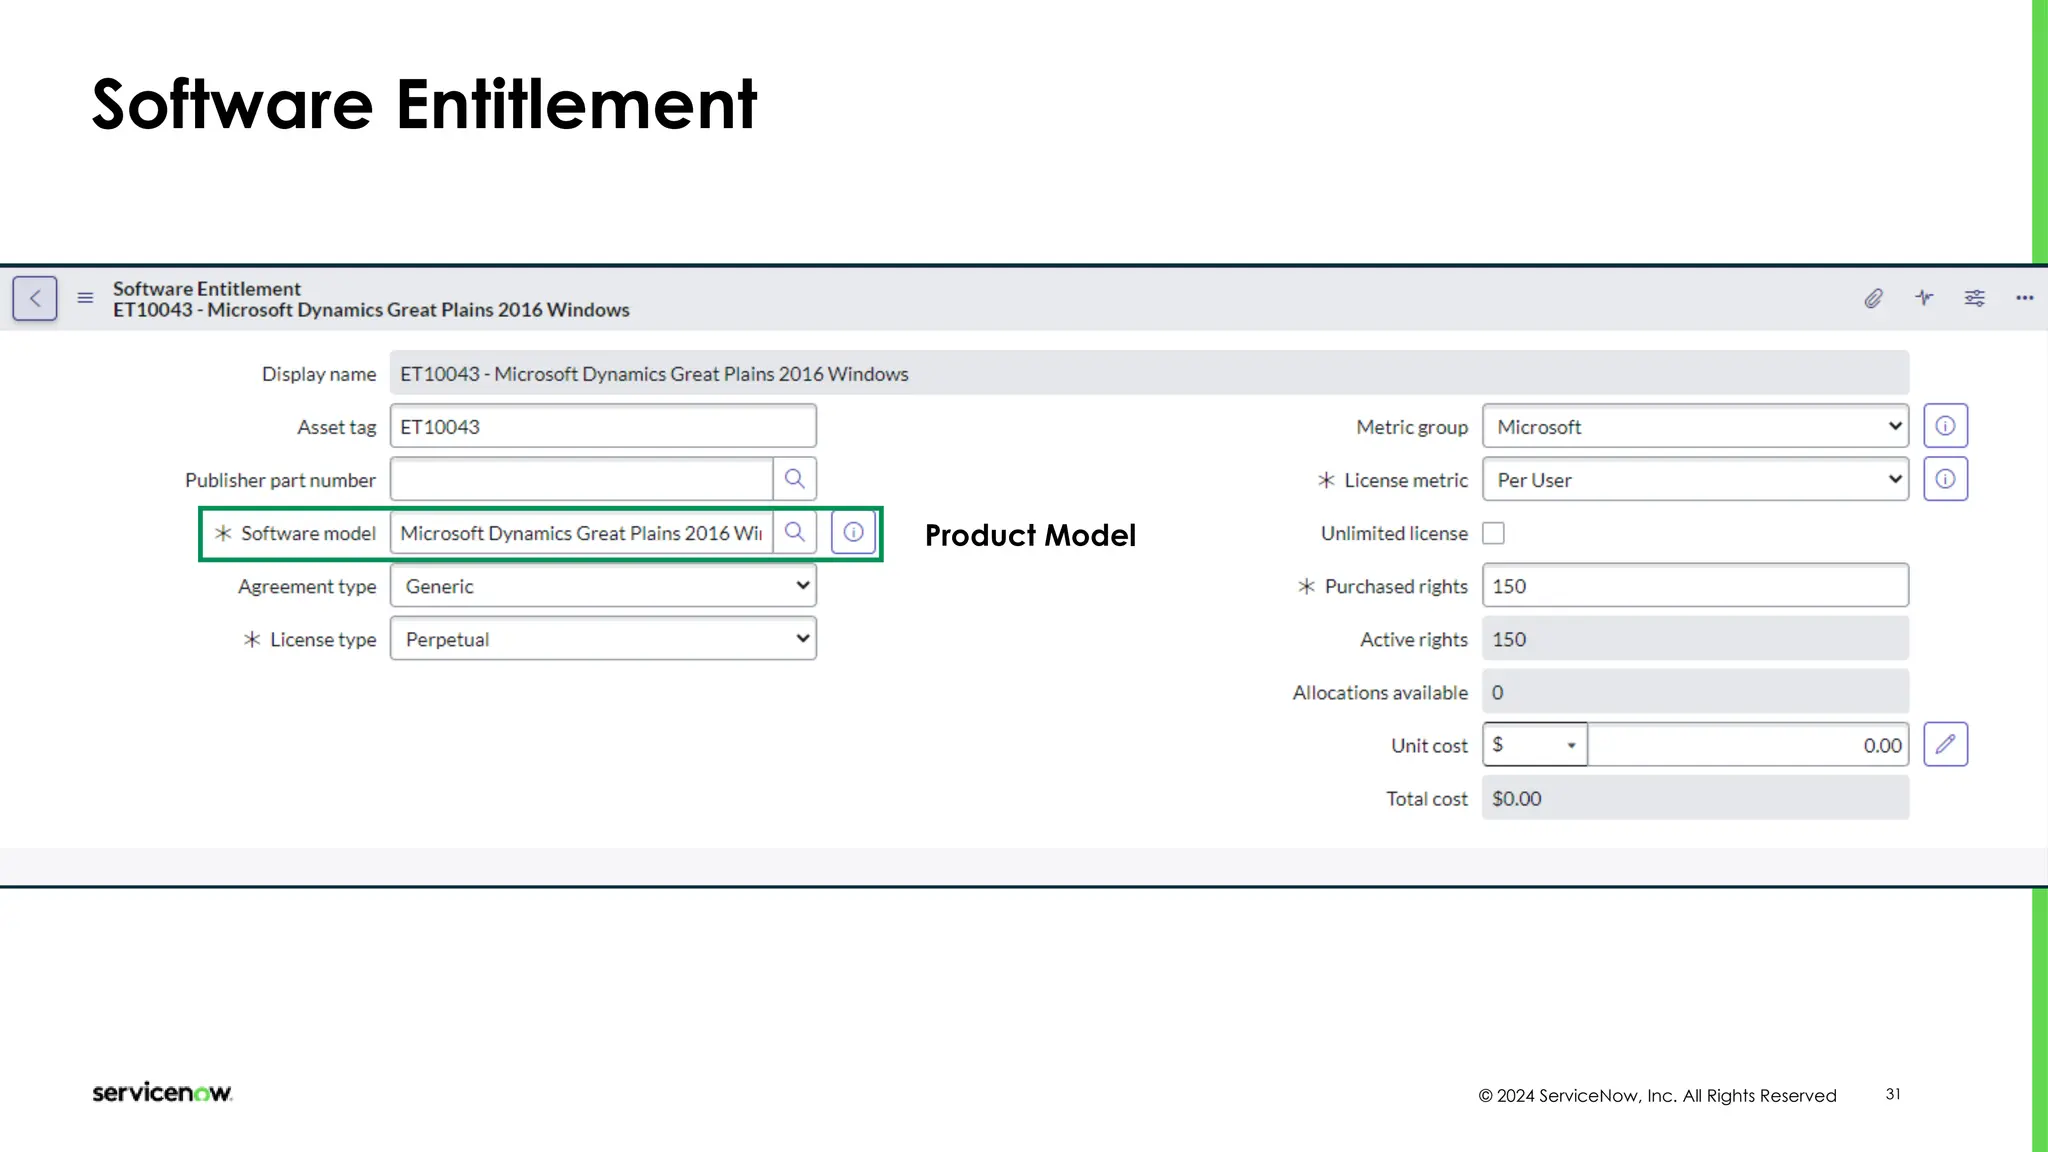
Task: Click the Display name field
Action: 1150,373
